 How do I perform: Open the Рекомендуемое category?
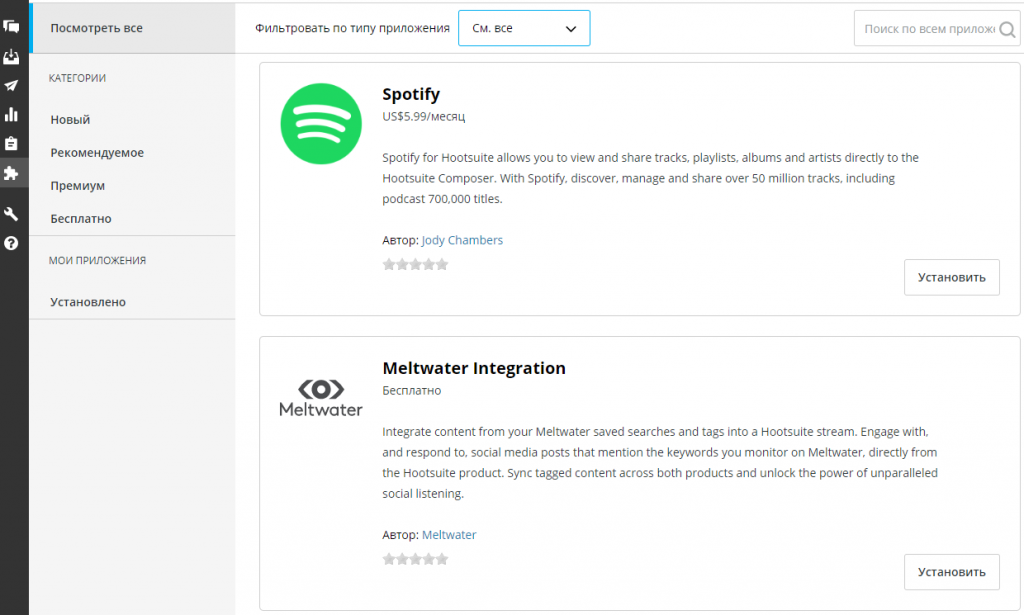[97, 153]
